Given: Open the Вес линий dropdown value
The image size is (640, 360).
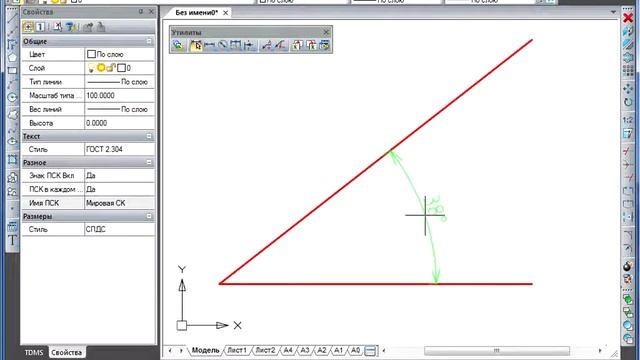Looking at the screenshot, I should [x=120, y=109].
